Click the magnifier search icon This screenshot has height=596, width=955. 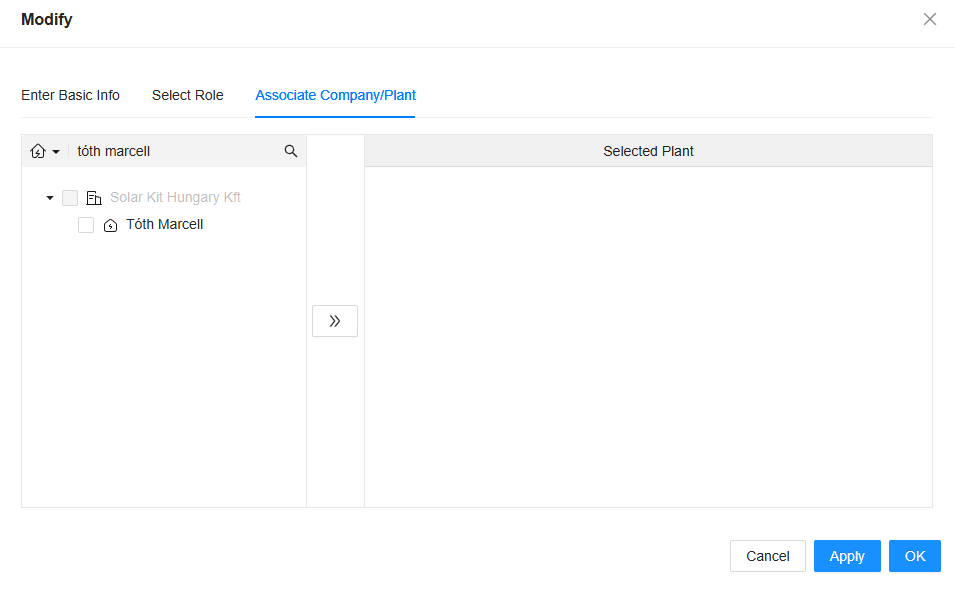click(x=291, y=151)
